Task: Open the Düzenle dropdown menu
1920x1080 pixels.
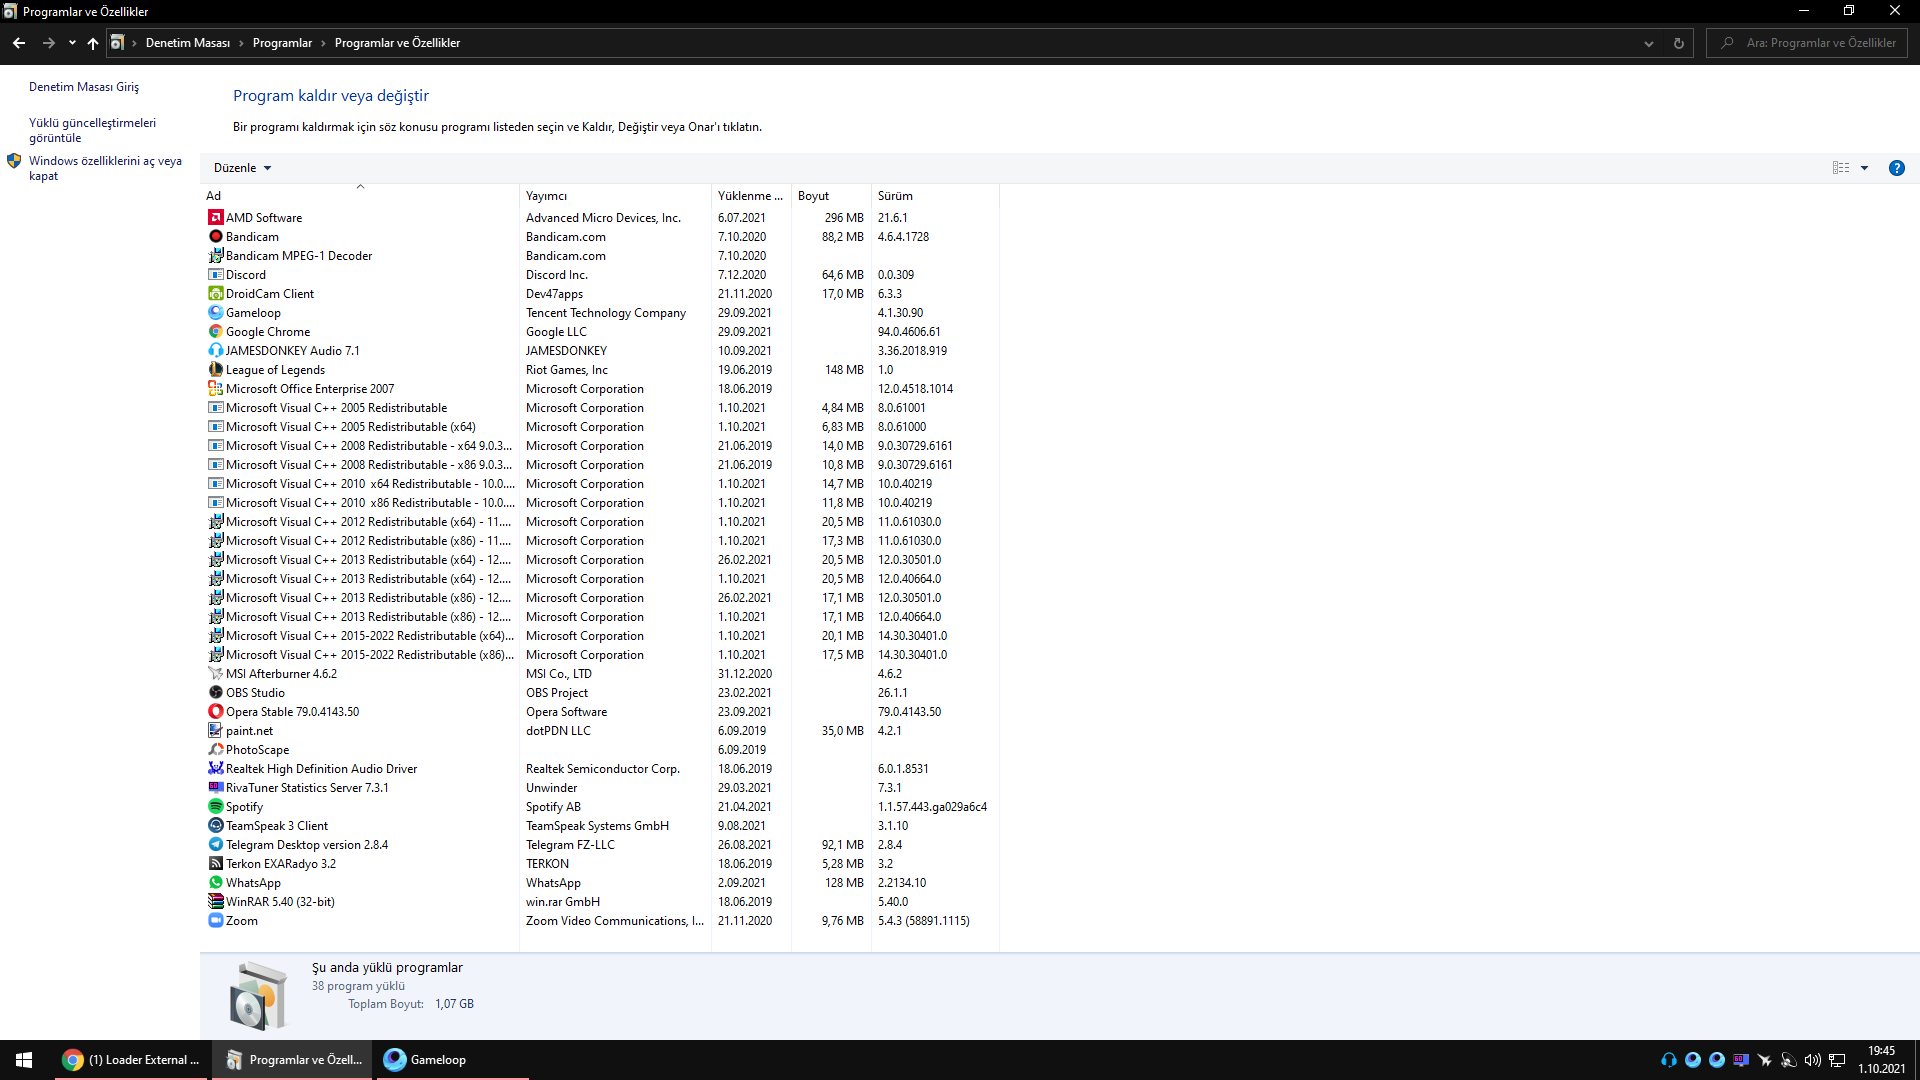Action: (242, 168)
